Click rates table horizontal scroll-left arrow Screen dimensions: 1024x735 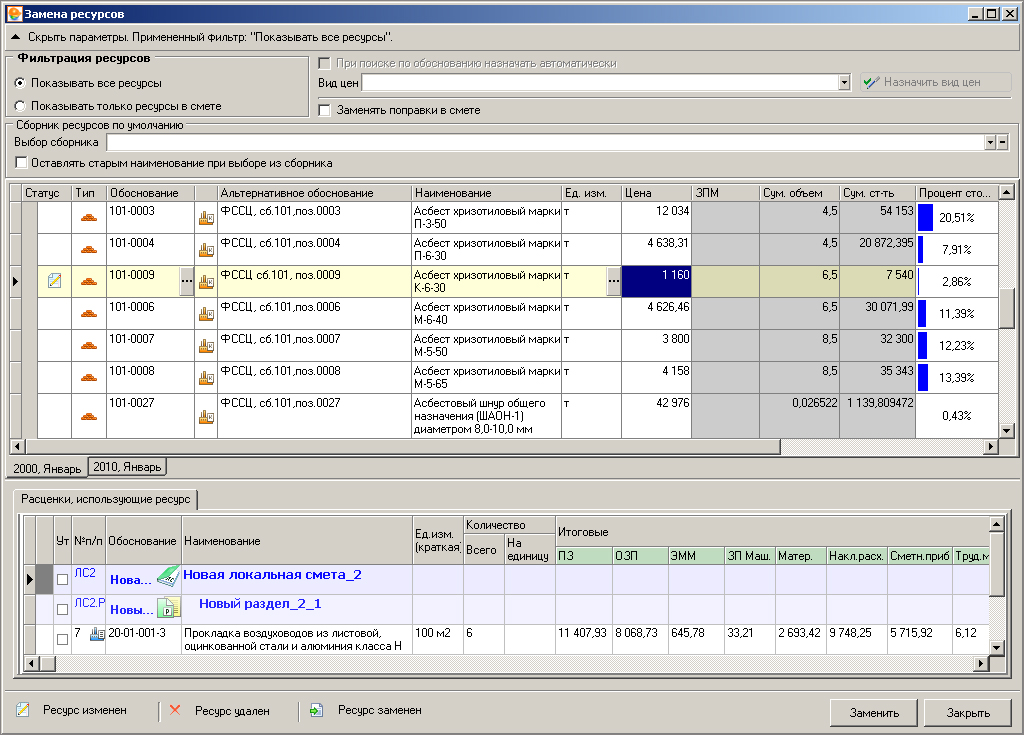(x=31, y=663)
